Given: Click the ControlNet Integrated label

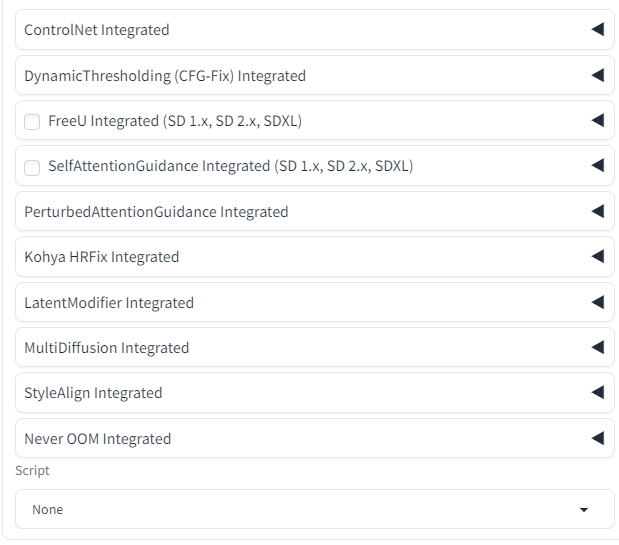Looking at the screenshot, I should (97, 30).
